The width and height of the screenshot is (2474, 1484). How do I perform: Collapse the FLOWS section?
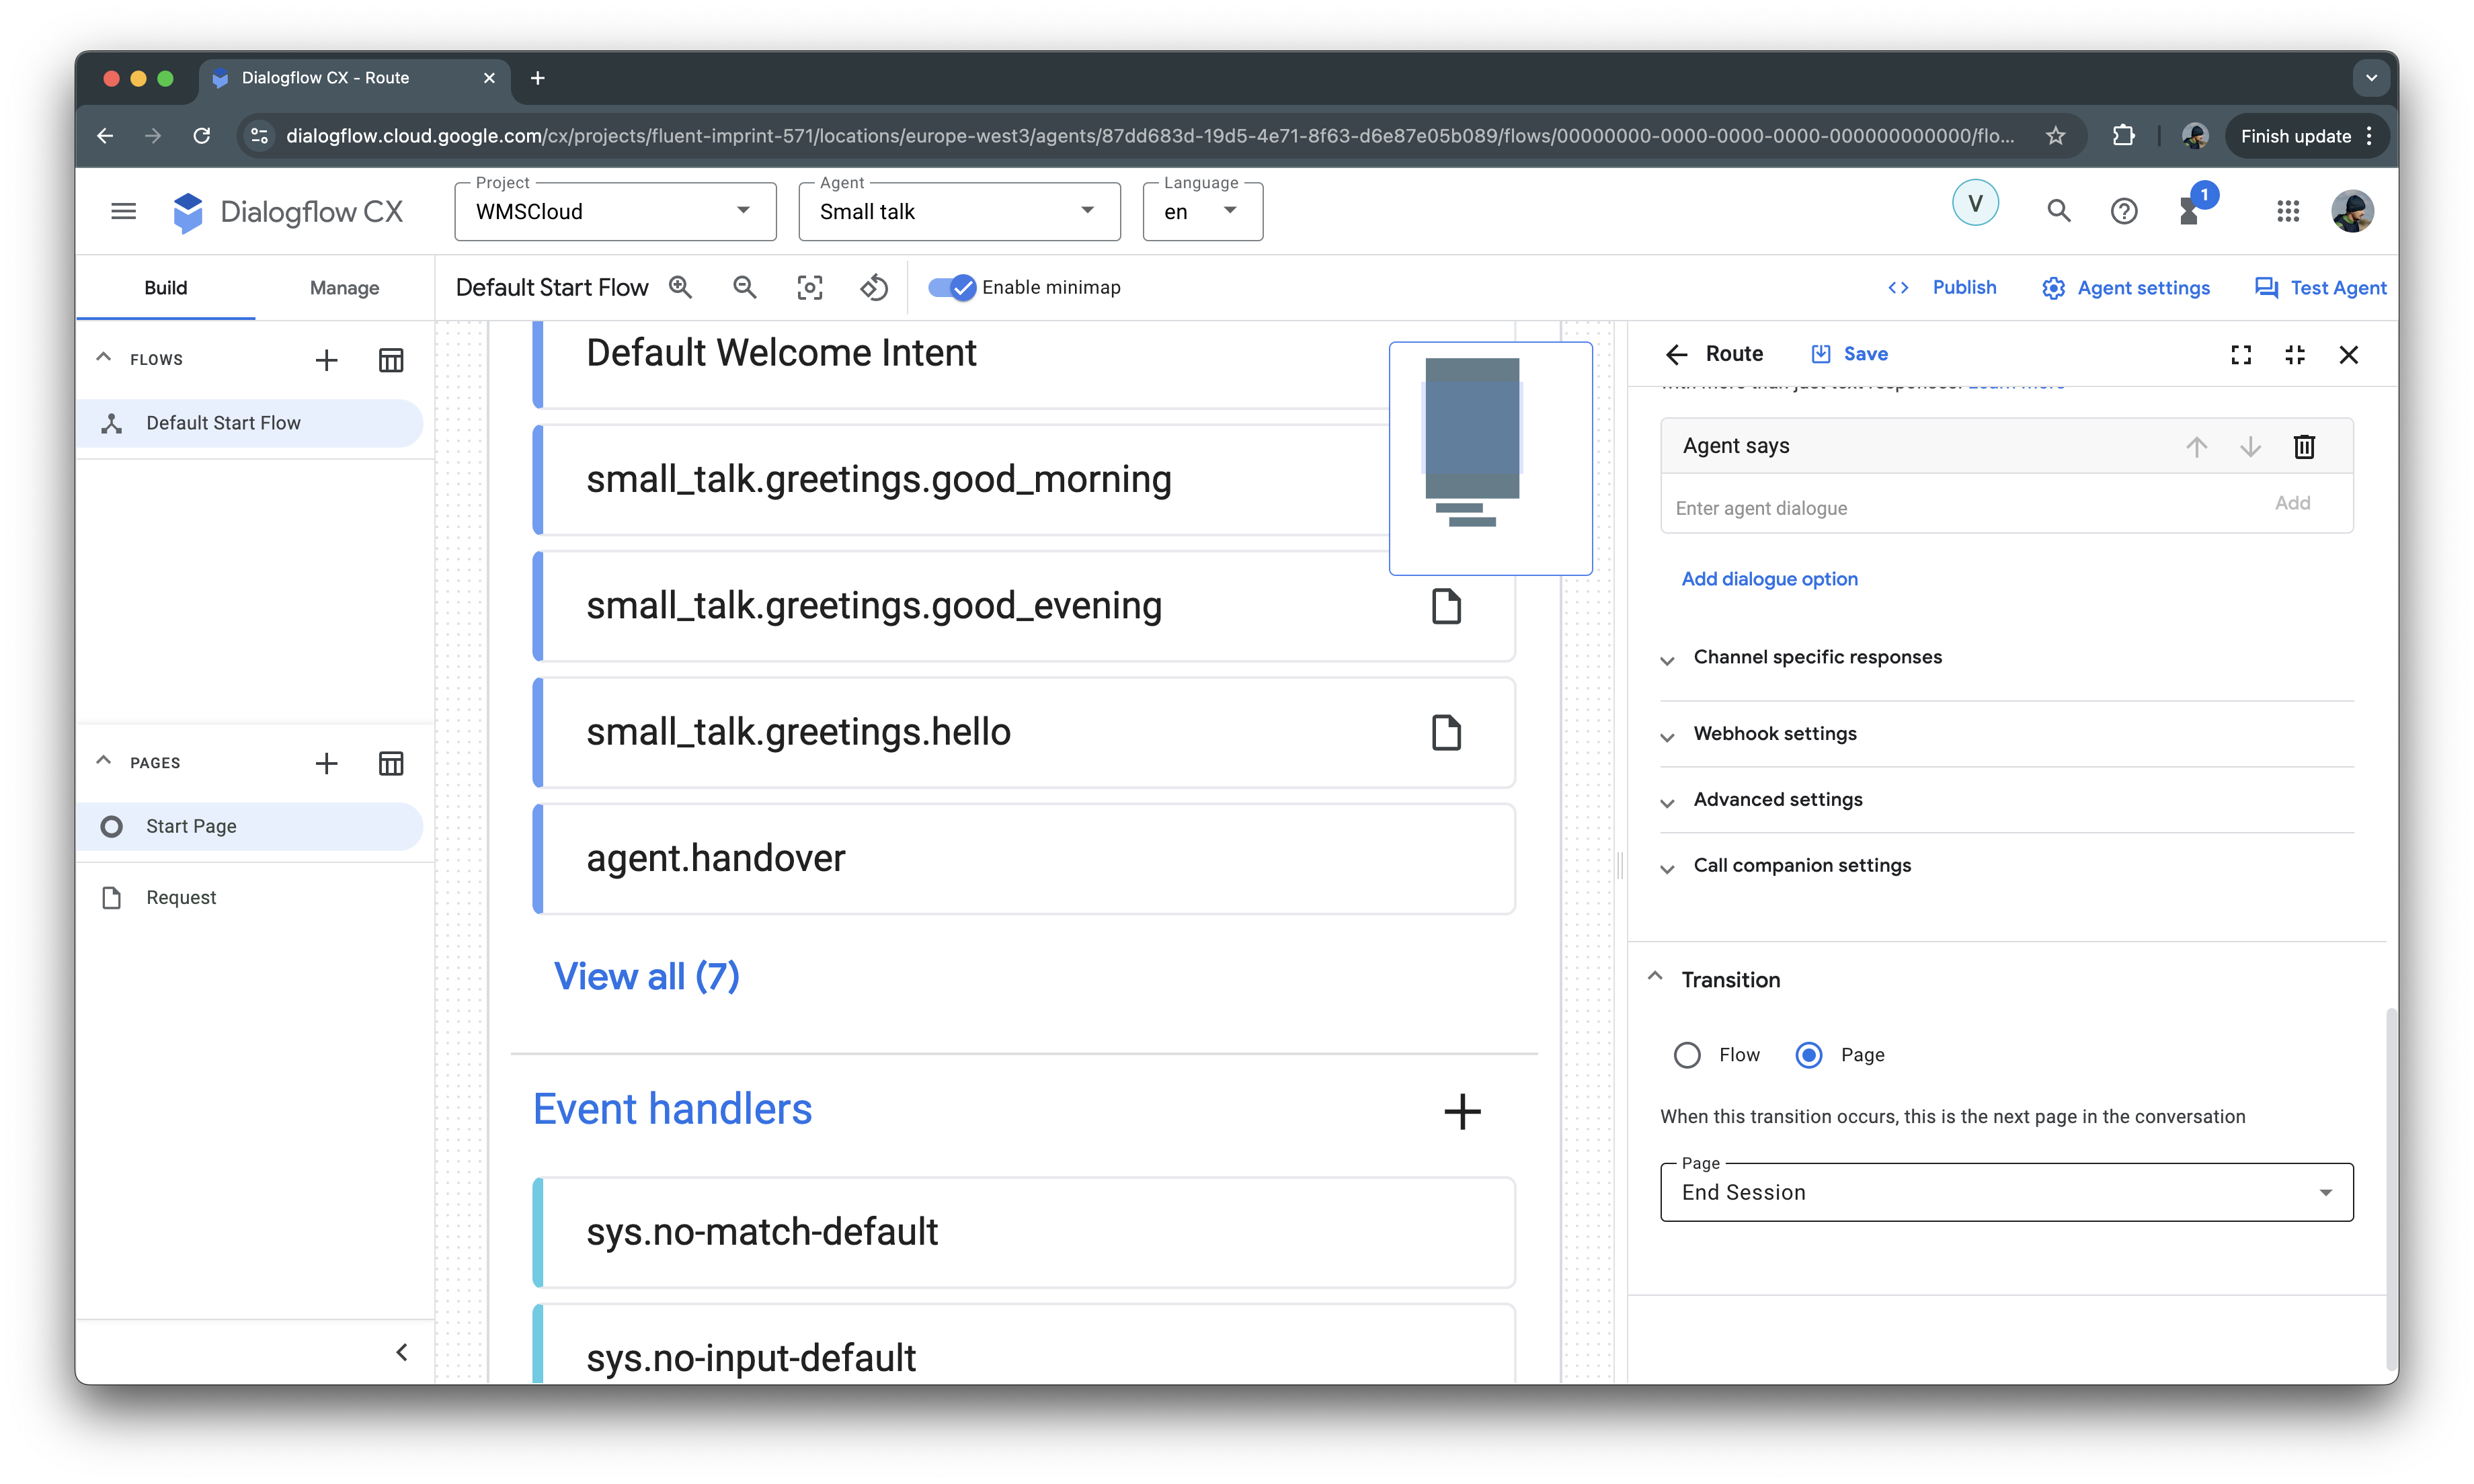(104, 358)
